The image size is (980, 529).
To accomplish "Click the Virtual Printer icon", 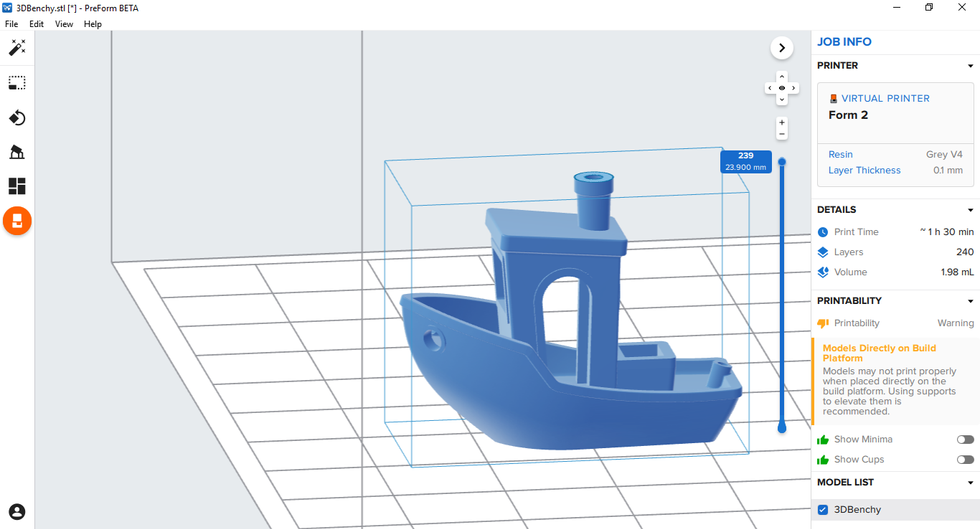I will coord(833,99).
